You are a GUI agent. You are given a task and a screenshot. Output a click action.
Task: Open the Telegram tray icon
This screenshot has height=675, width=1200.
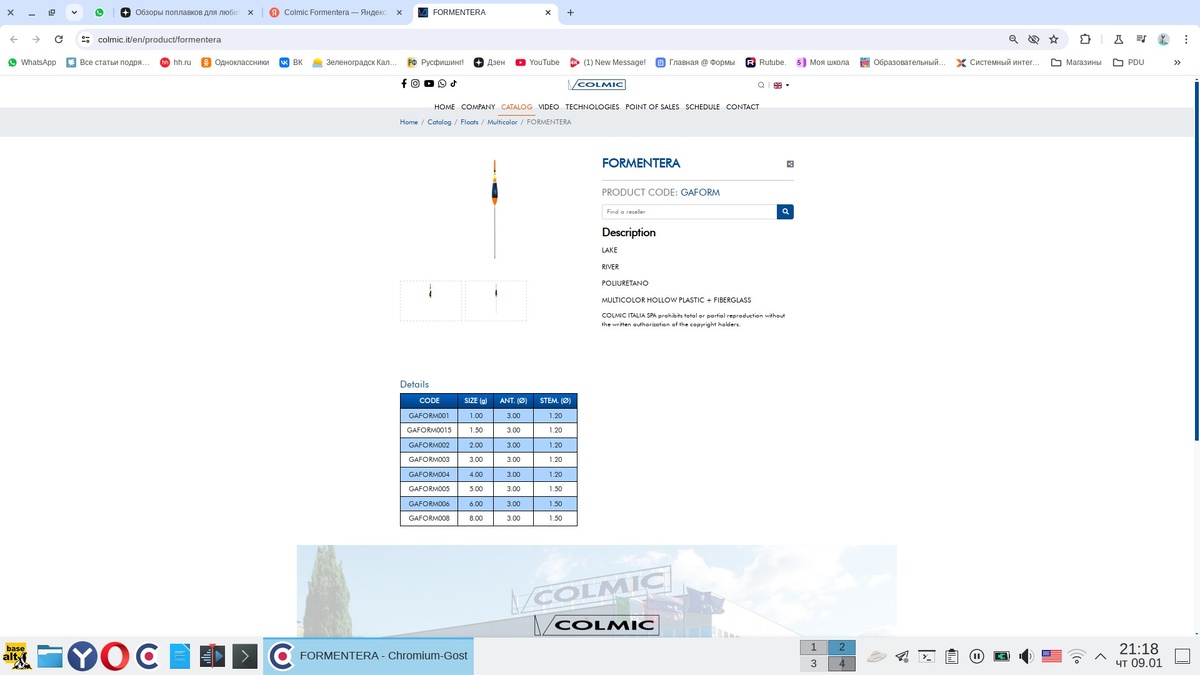point(902,656)
